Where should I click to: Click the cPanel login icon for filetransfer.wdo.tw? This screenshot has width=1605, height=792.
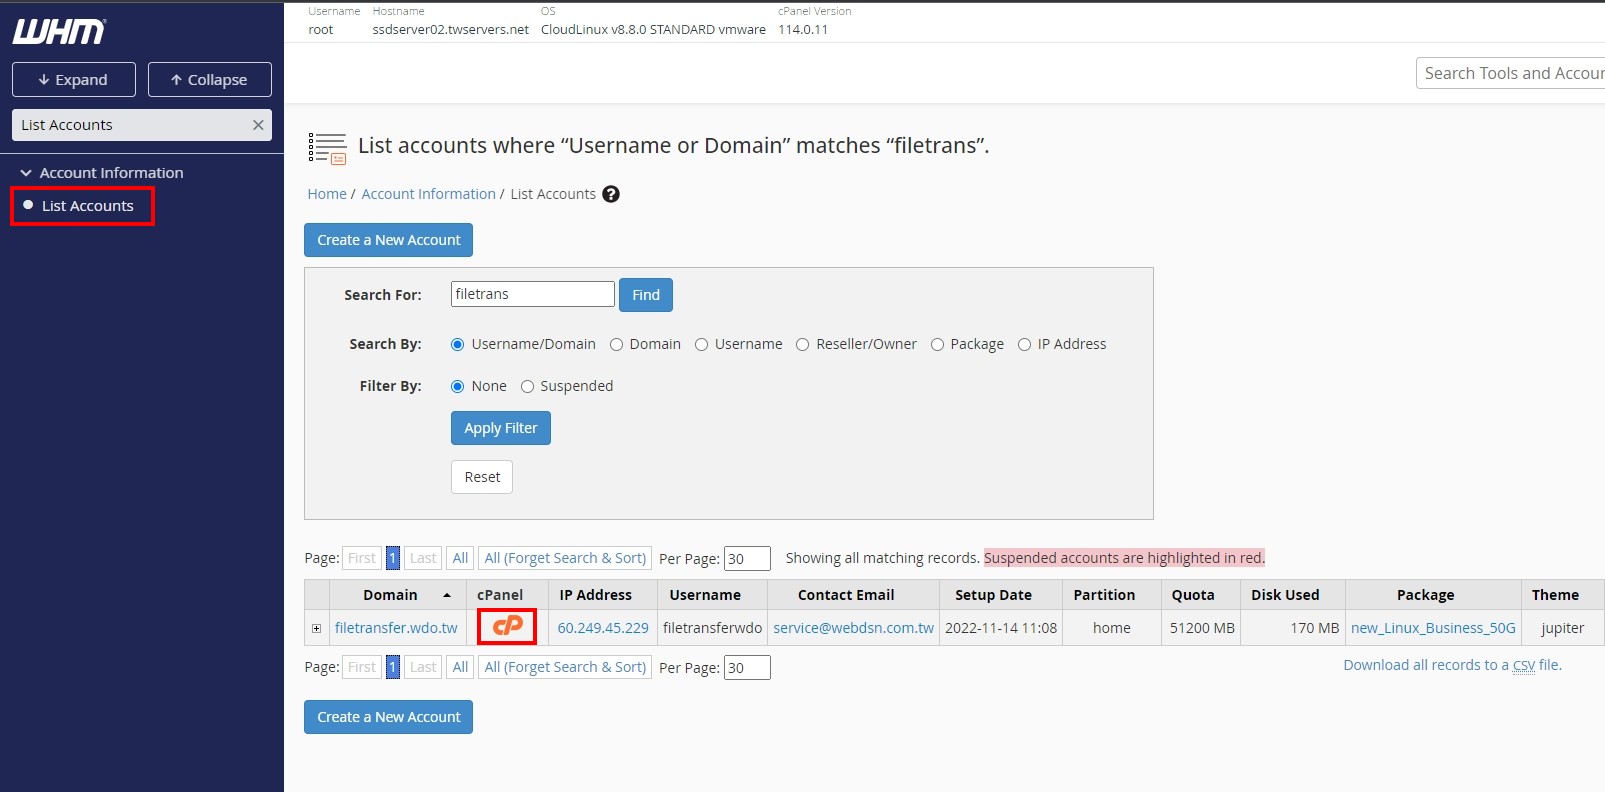pyautogui.click(x=507, y=627)
